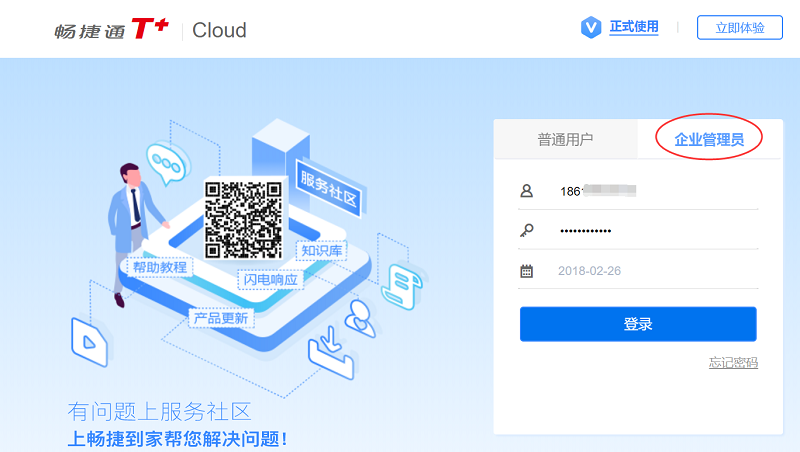Click the 有问题上服务社区 headline text
This screenshot has height=452, width=800.
(x=159, y=412)
